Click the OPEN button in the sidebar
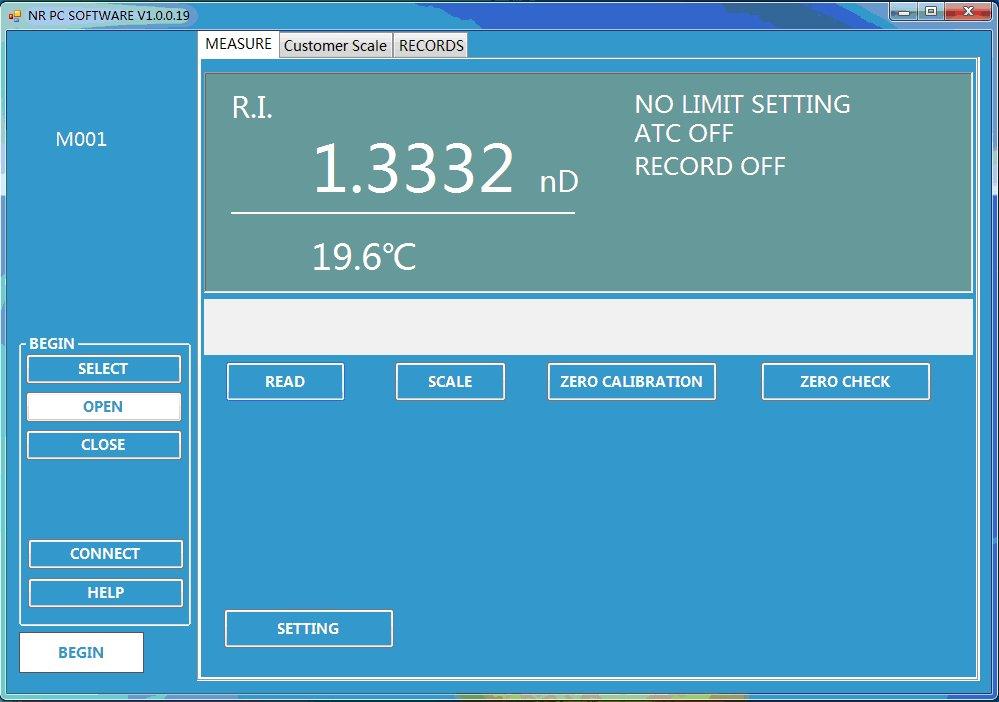Image resolution: width=999 pixels, height=702 pixels. [x=103, y=407]
